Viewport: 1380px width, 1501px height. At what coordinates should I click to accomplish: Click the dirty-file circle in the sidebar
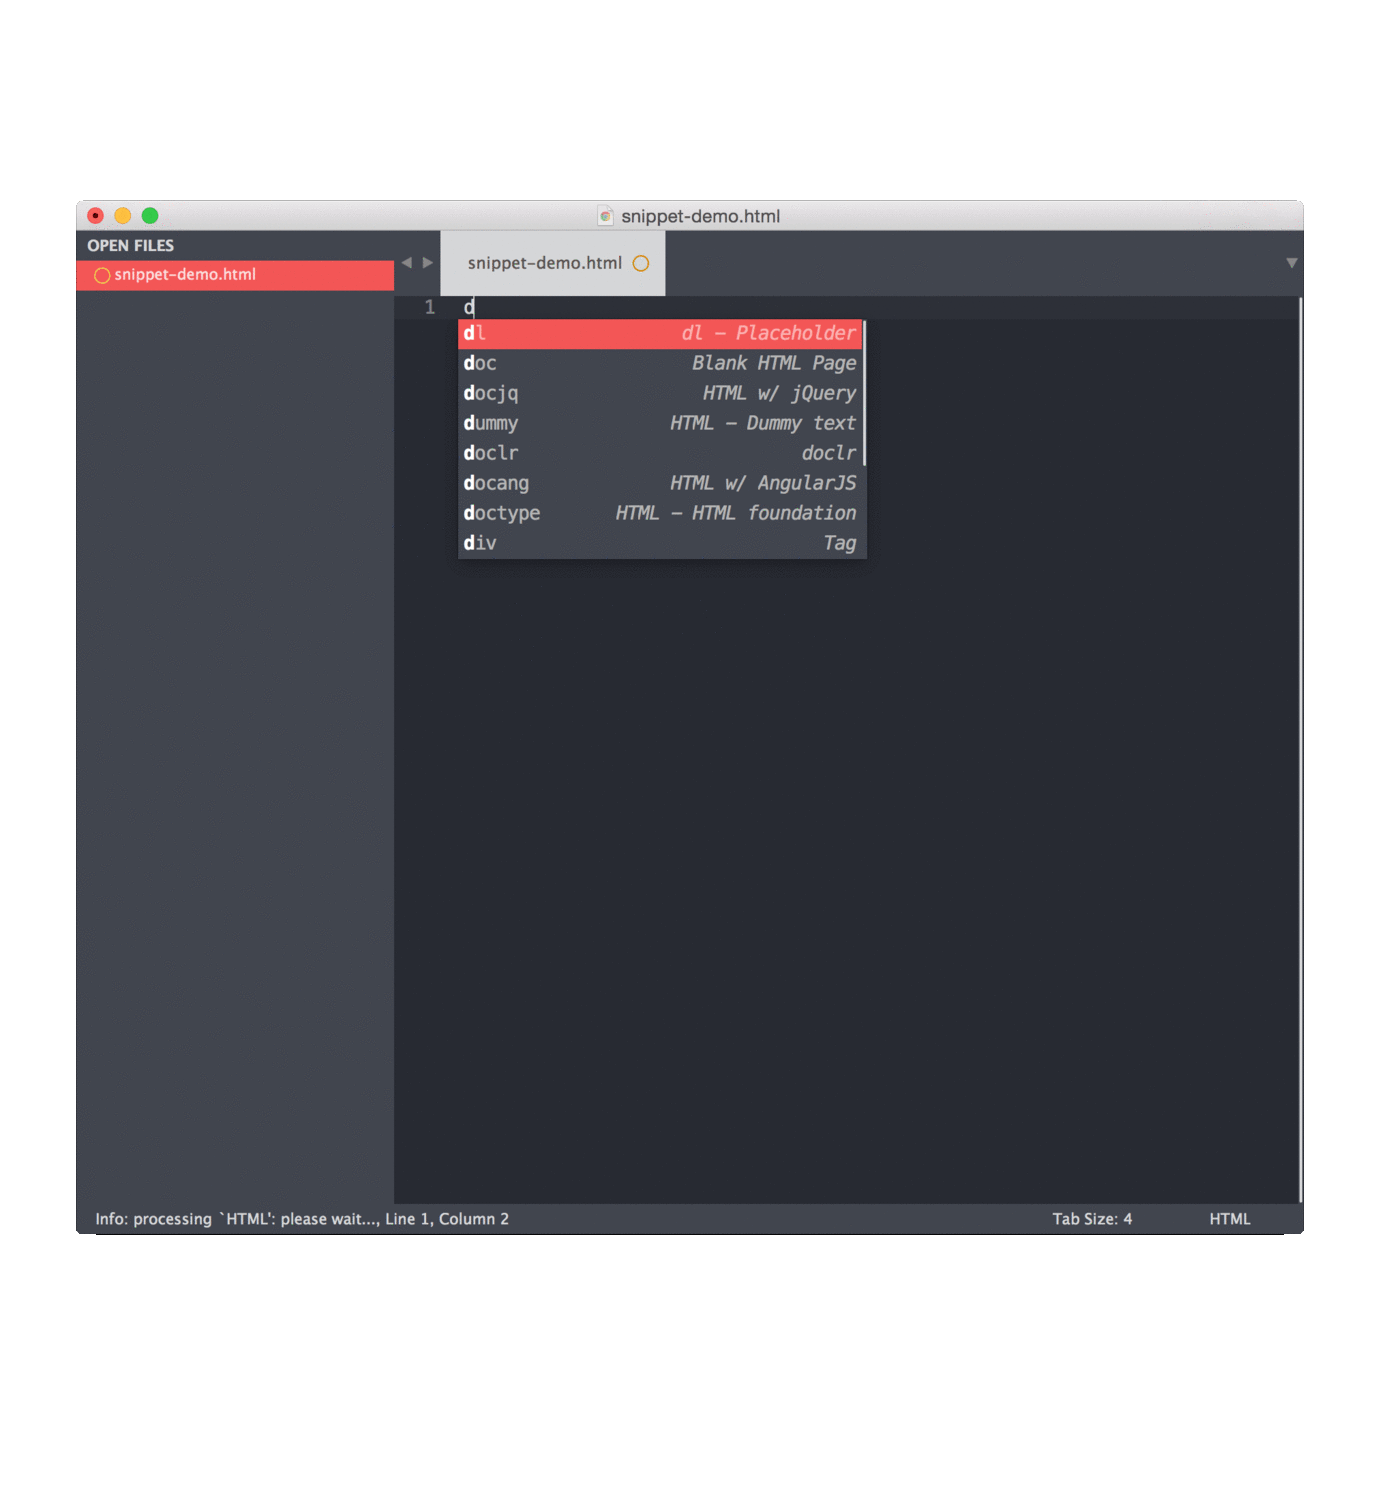click(101, 275)
